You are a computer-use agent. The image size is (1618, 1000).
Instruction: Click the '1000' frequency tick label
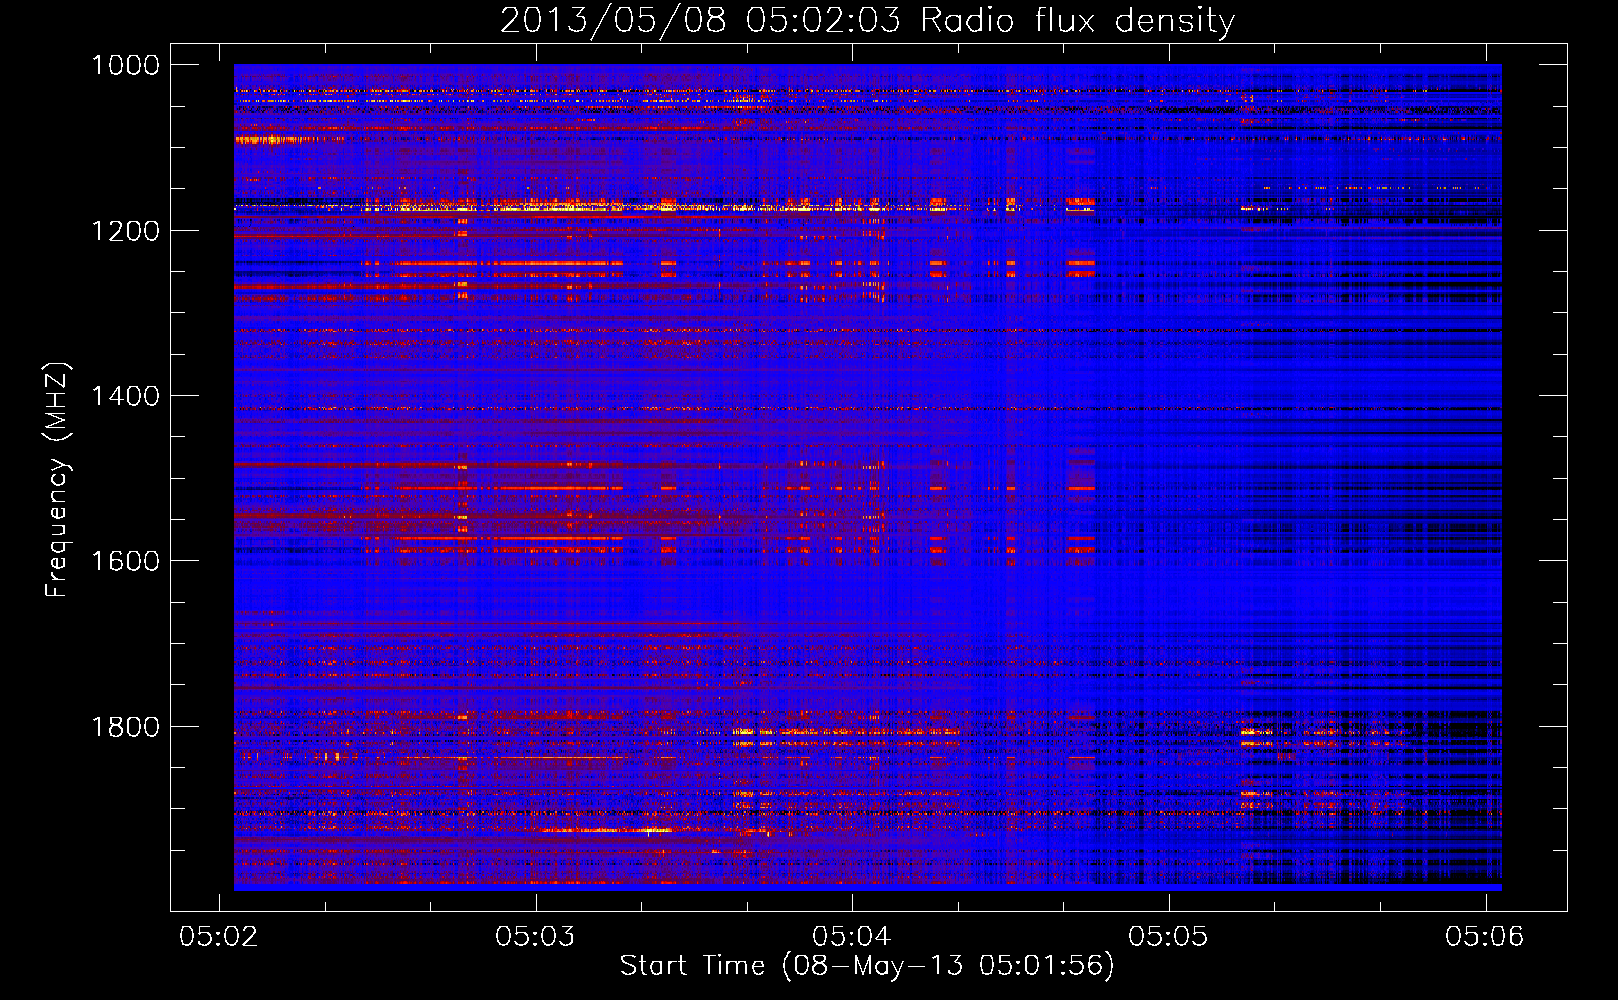coord(125,65)
